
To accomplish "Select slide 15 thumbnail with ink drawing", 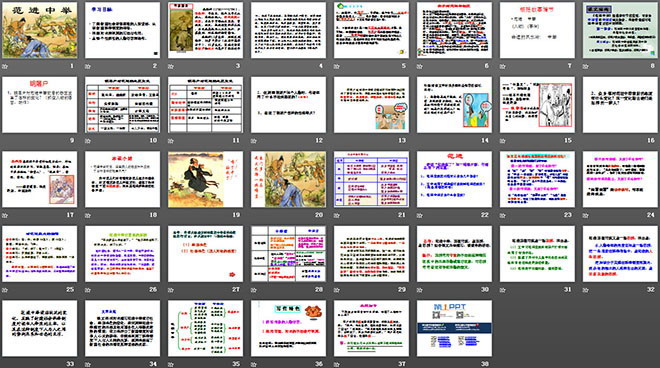I will pos(537,105).
